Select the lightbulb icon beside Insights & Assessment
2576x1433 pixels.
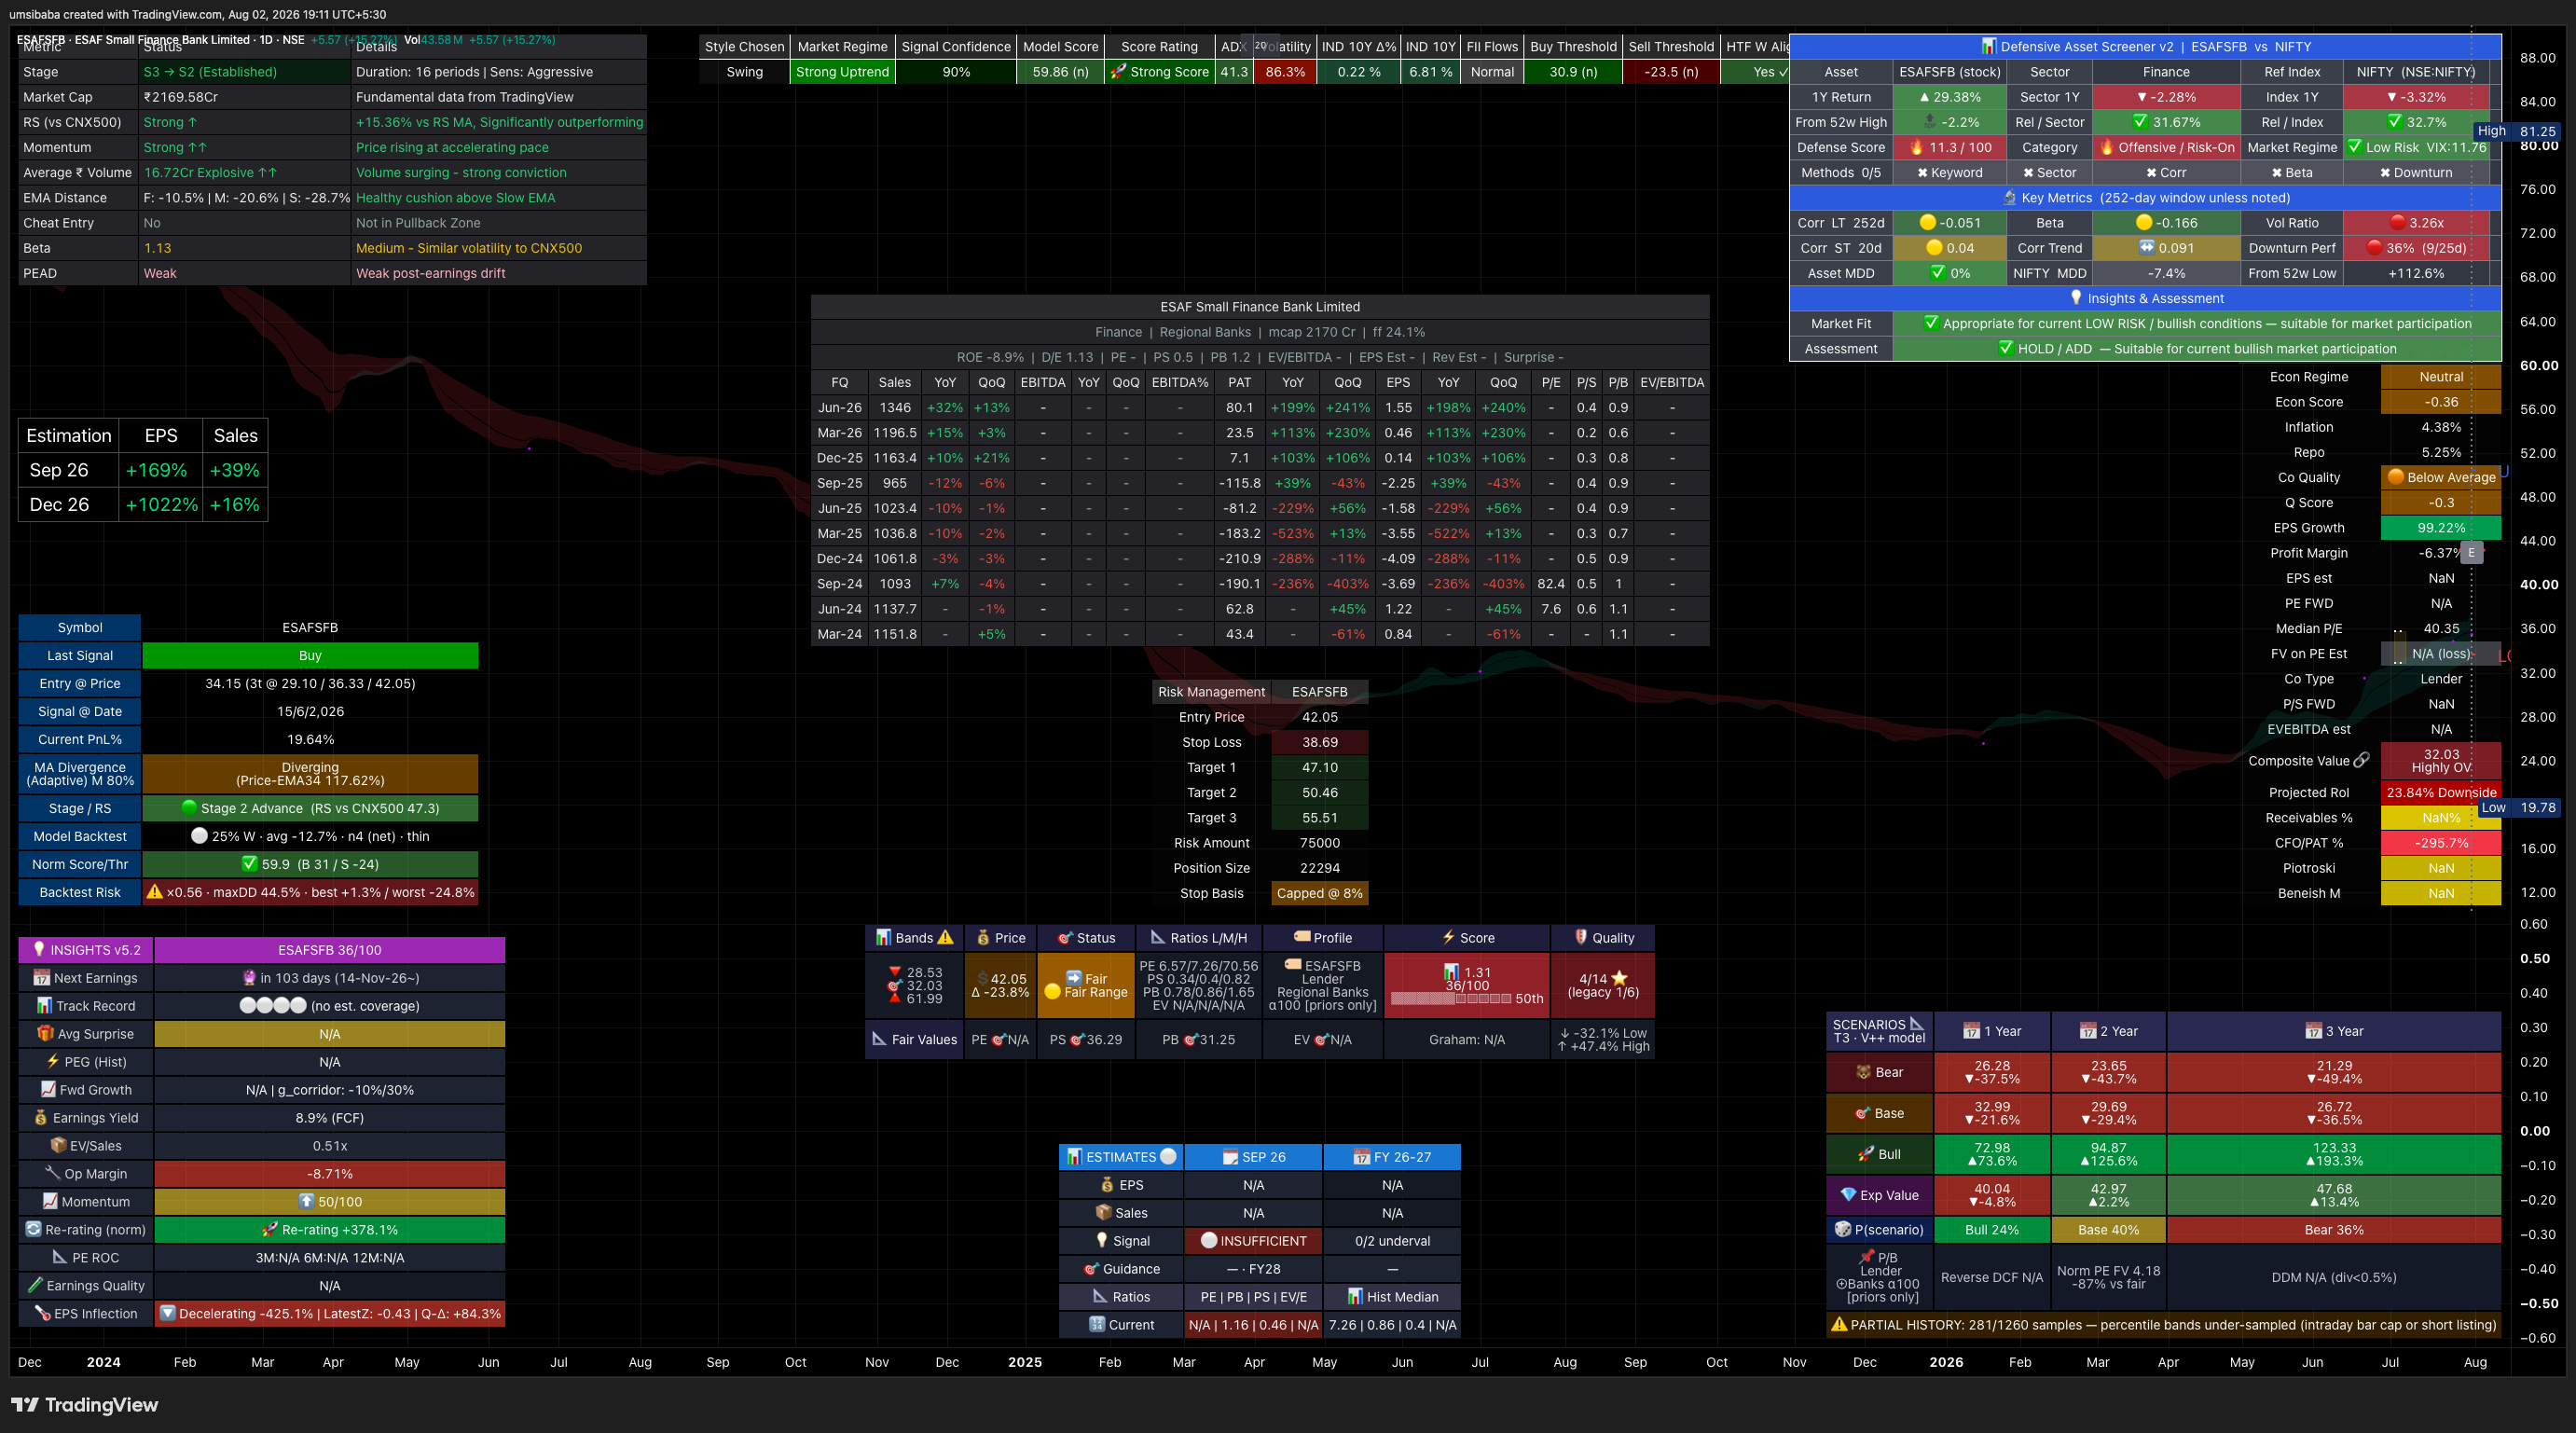pyautogui.click(x=2076, y=298)
